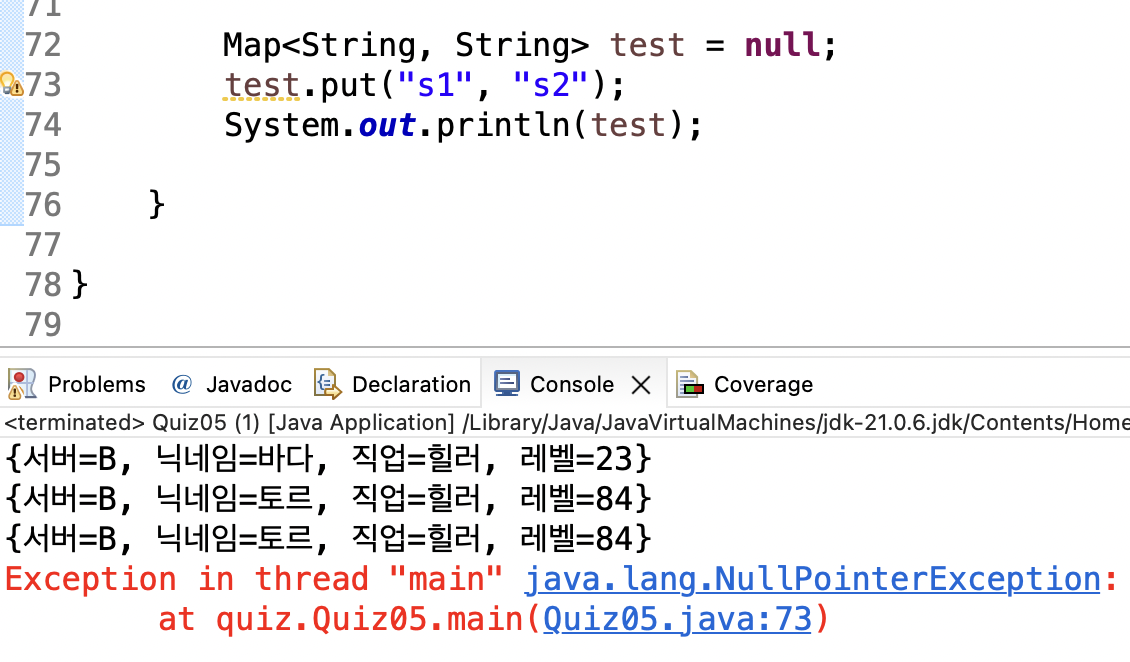Jump to the Quiz05.java:73 stack trace link

(x=676, y=620)
